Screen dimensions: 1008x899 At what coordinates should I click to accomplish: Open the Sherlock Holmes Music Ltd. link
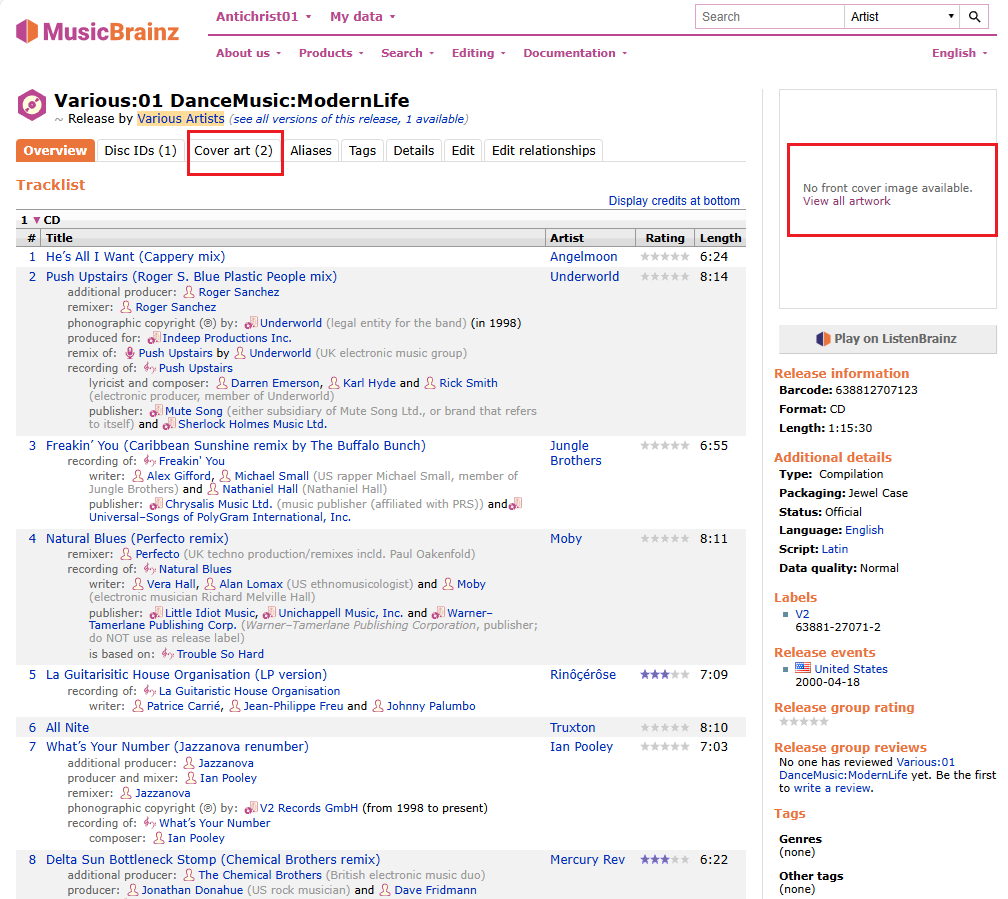(252, 424)
